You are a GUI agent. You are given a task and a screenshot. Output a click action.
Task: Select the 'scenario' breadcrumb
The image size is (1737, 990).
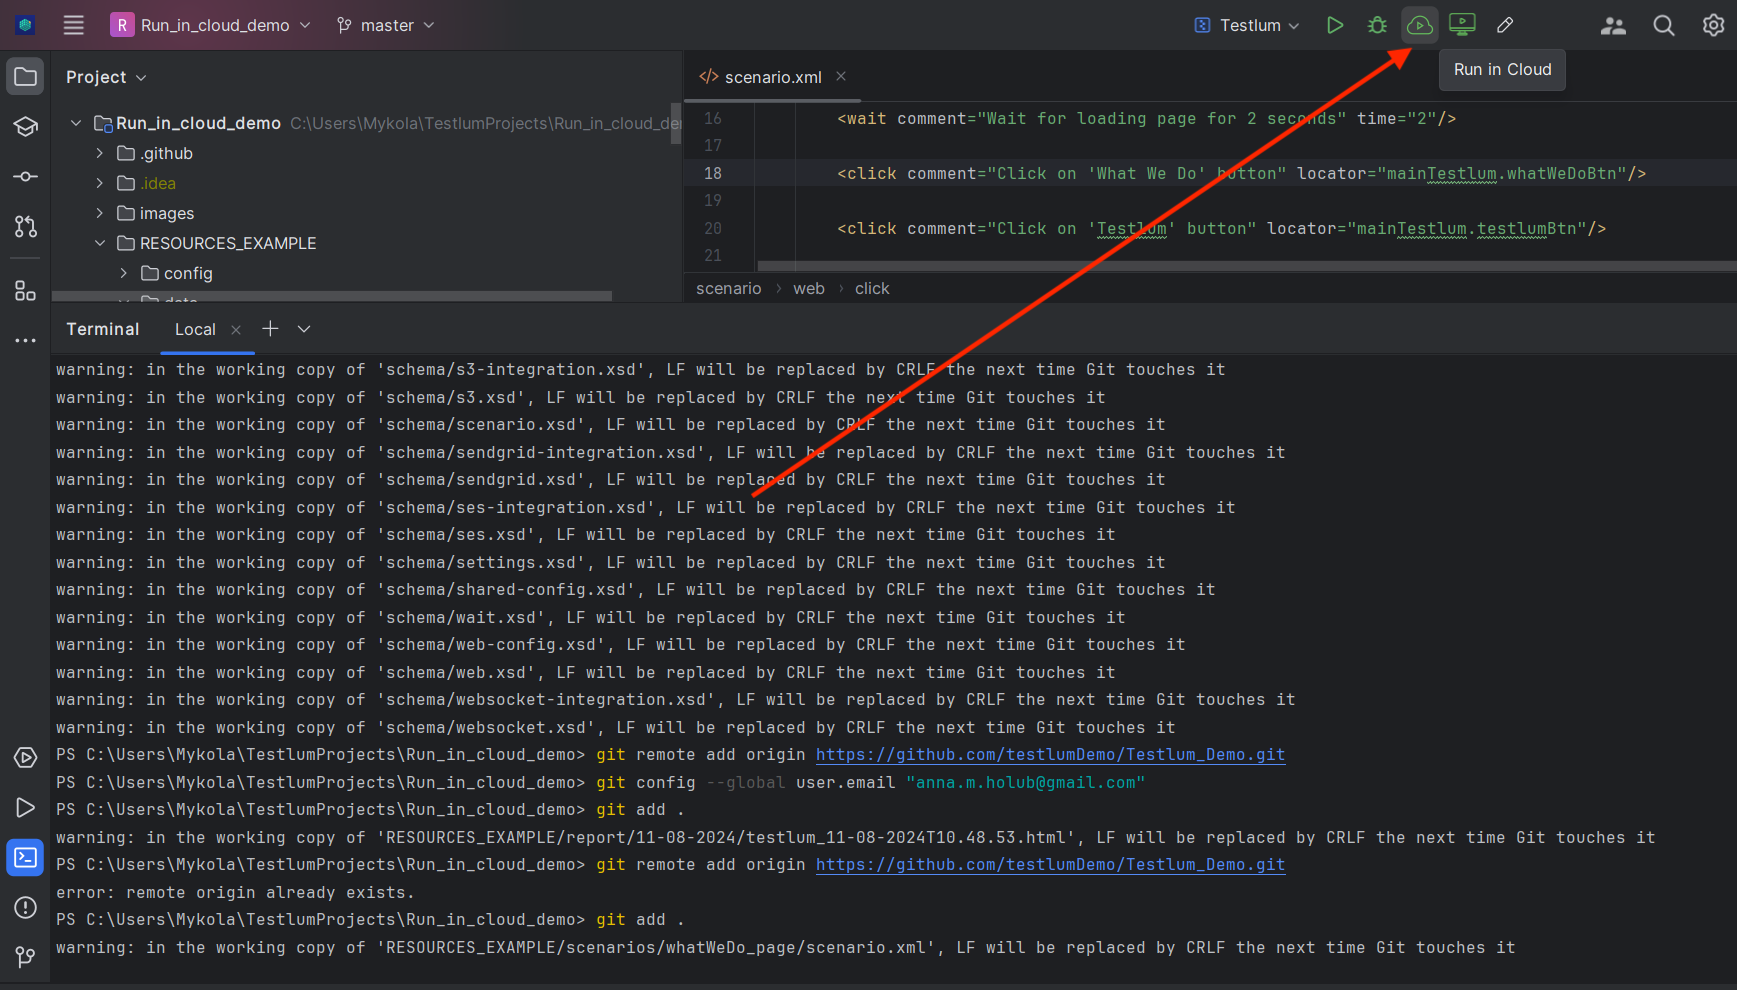point(728,288)
